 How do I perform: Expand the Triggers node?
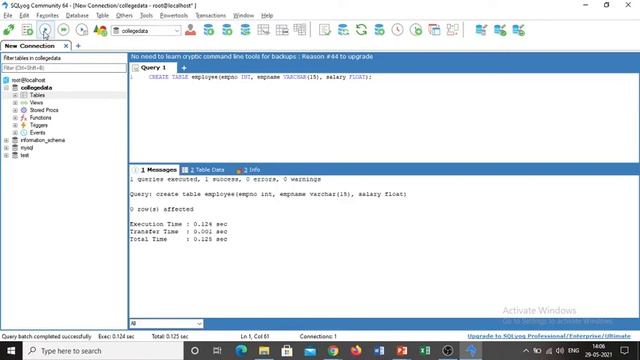(x=15, y=125)
